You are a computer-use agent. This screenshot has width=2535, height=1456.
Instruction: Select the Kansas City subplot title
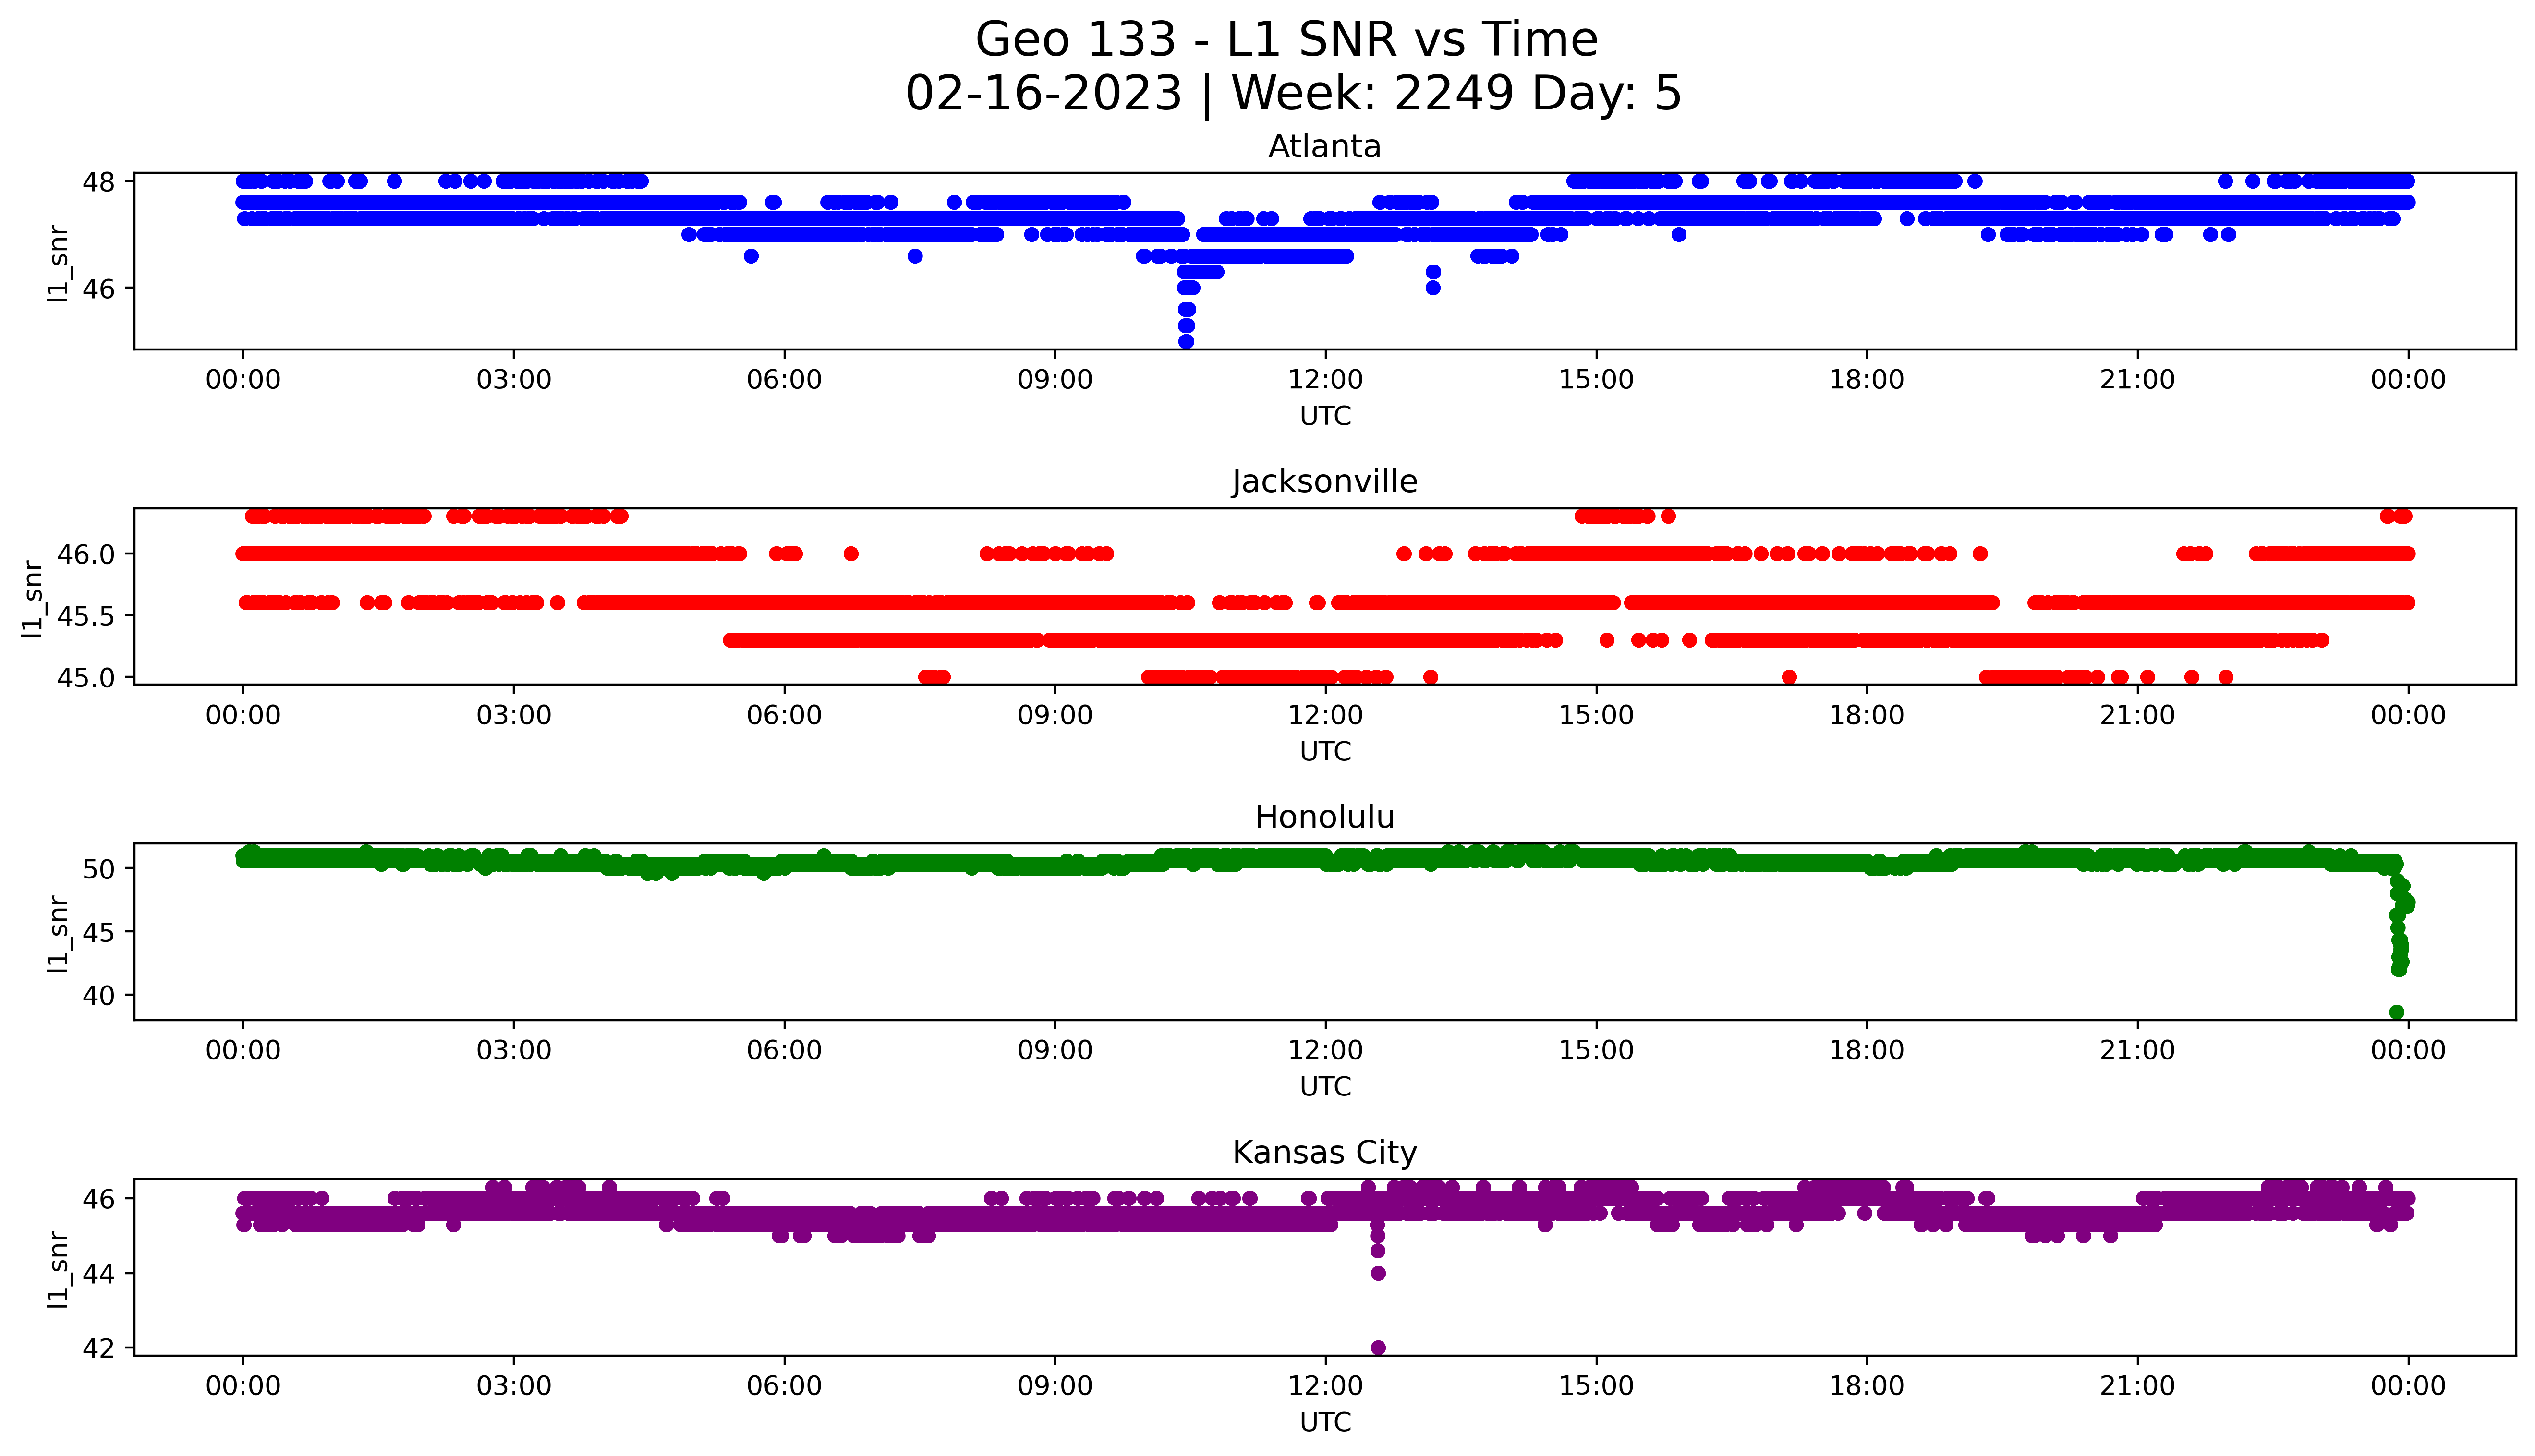1324,1153
